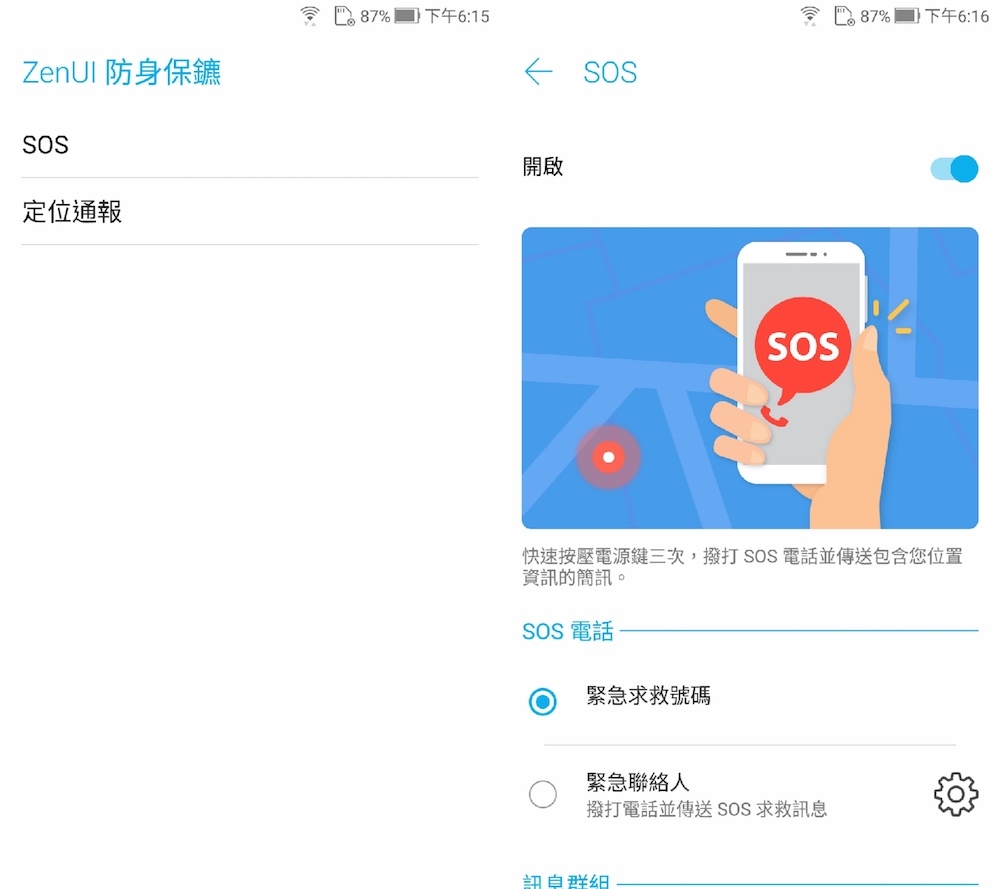Tap the ZenUI 防身保鑣 title

click(121, 72)
